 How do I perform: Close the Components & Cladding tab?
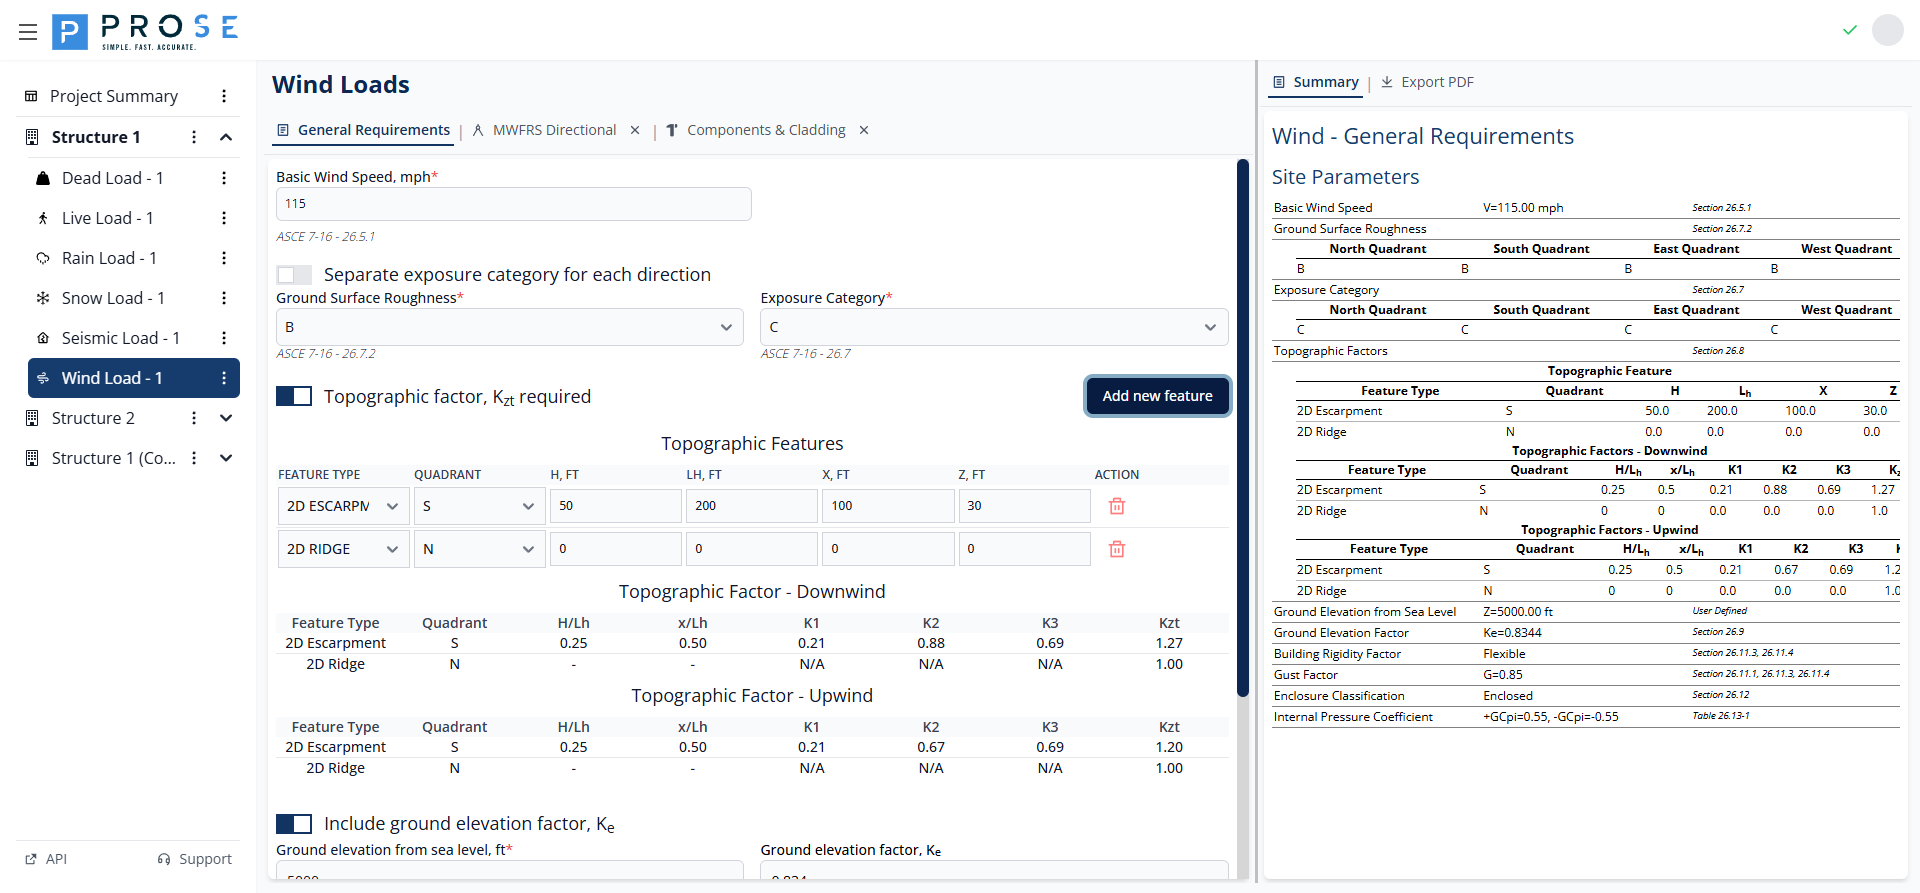pos(864,130)
